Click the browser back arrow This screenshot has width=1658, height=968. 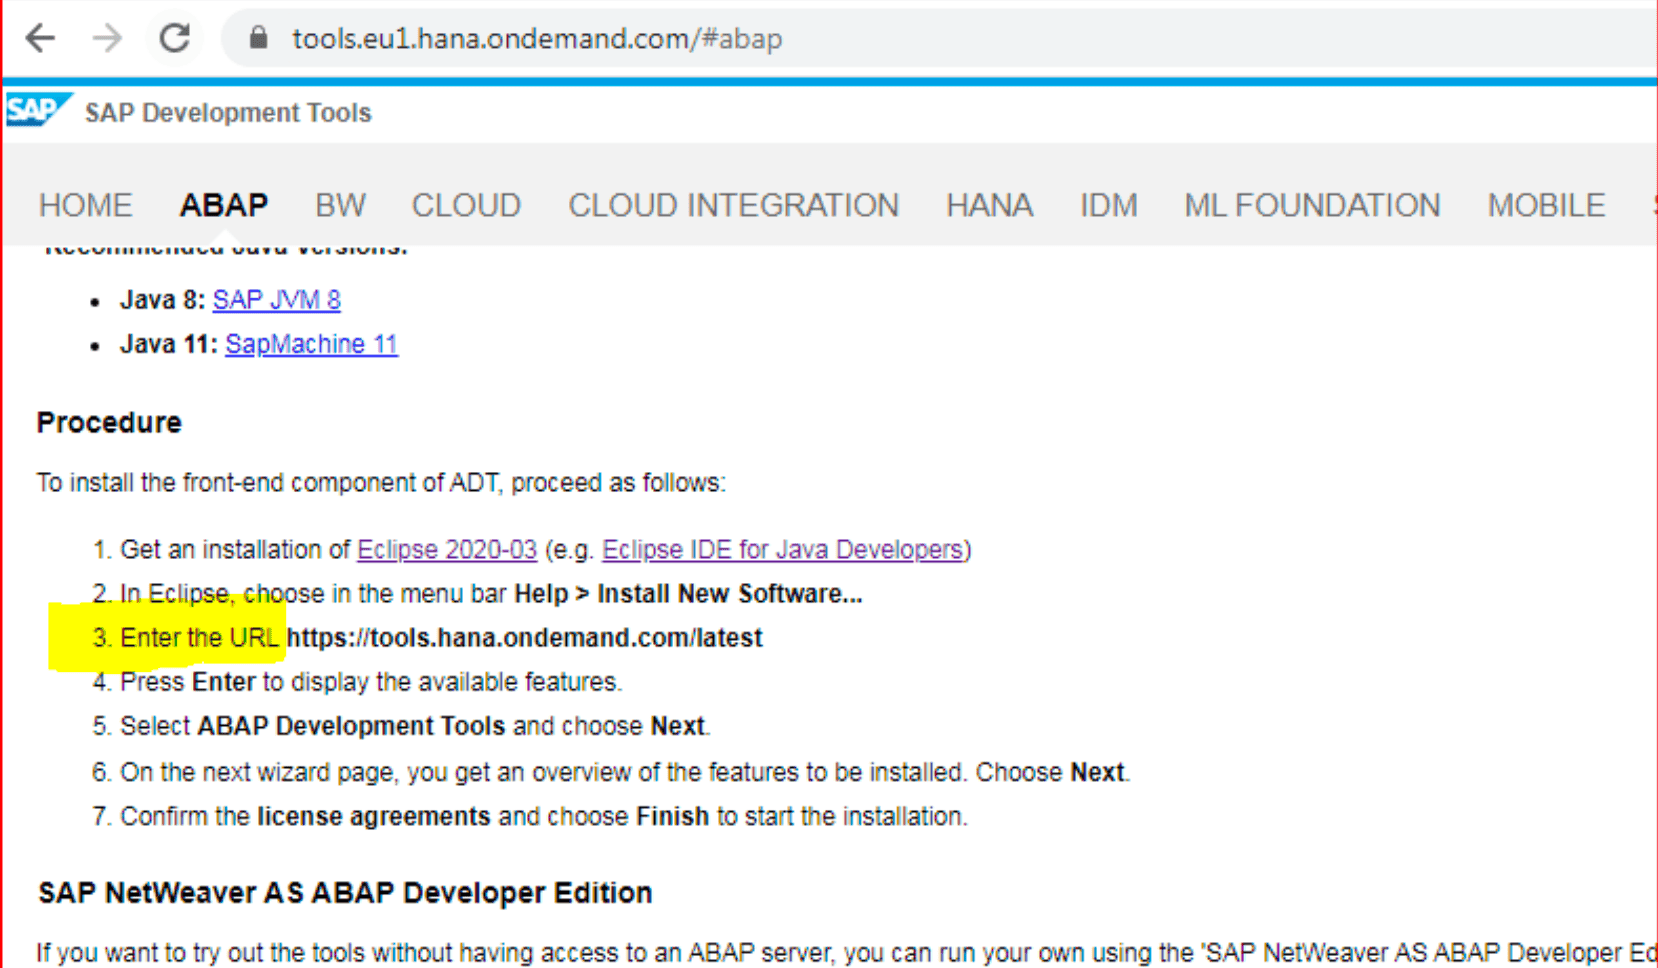[40, 37]
